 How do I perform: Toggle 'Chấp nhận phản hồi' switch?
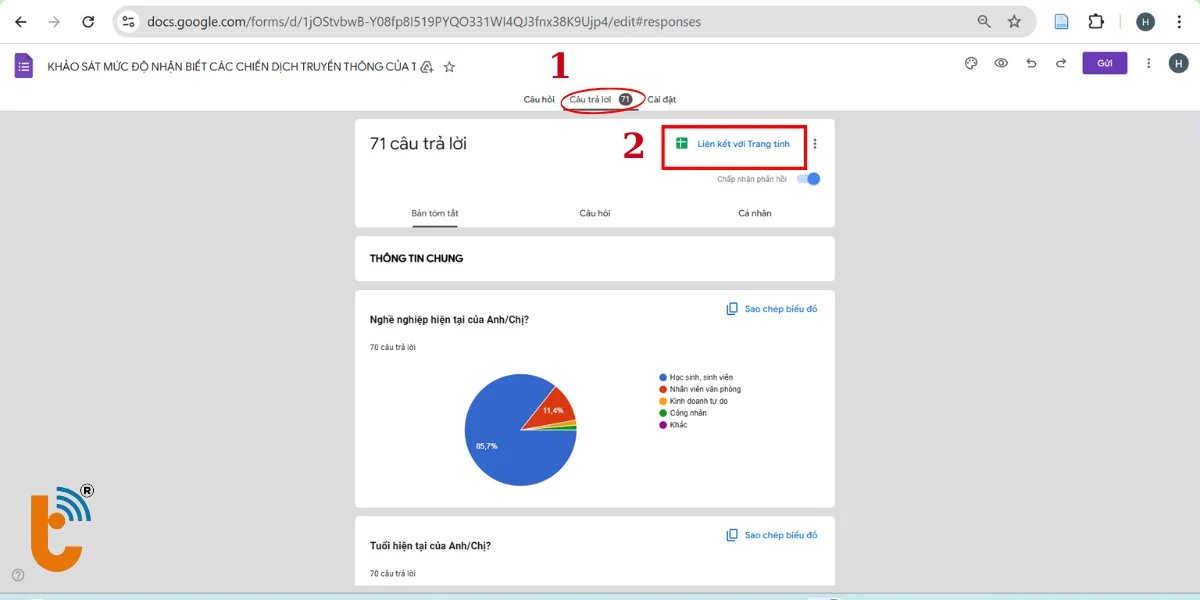pyautogui.click(x=811, y=179)
